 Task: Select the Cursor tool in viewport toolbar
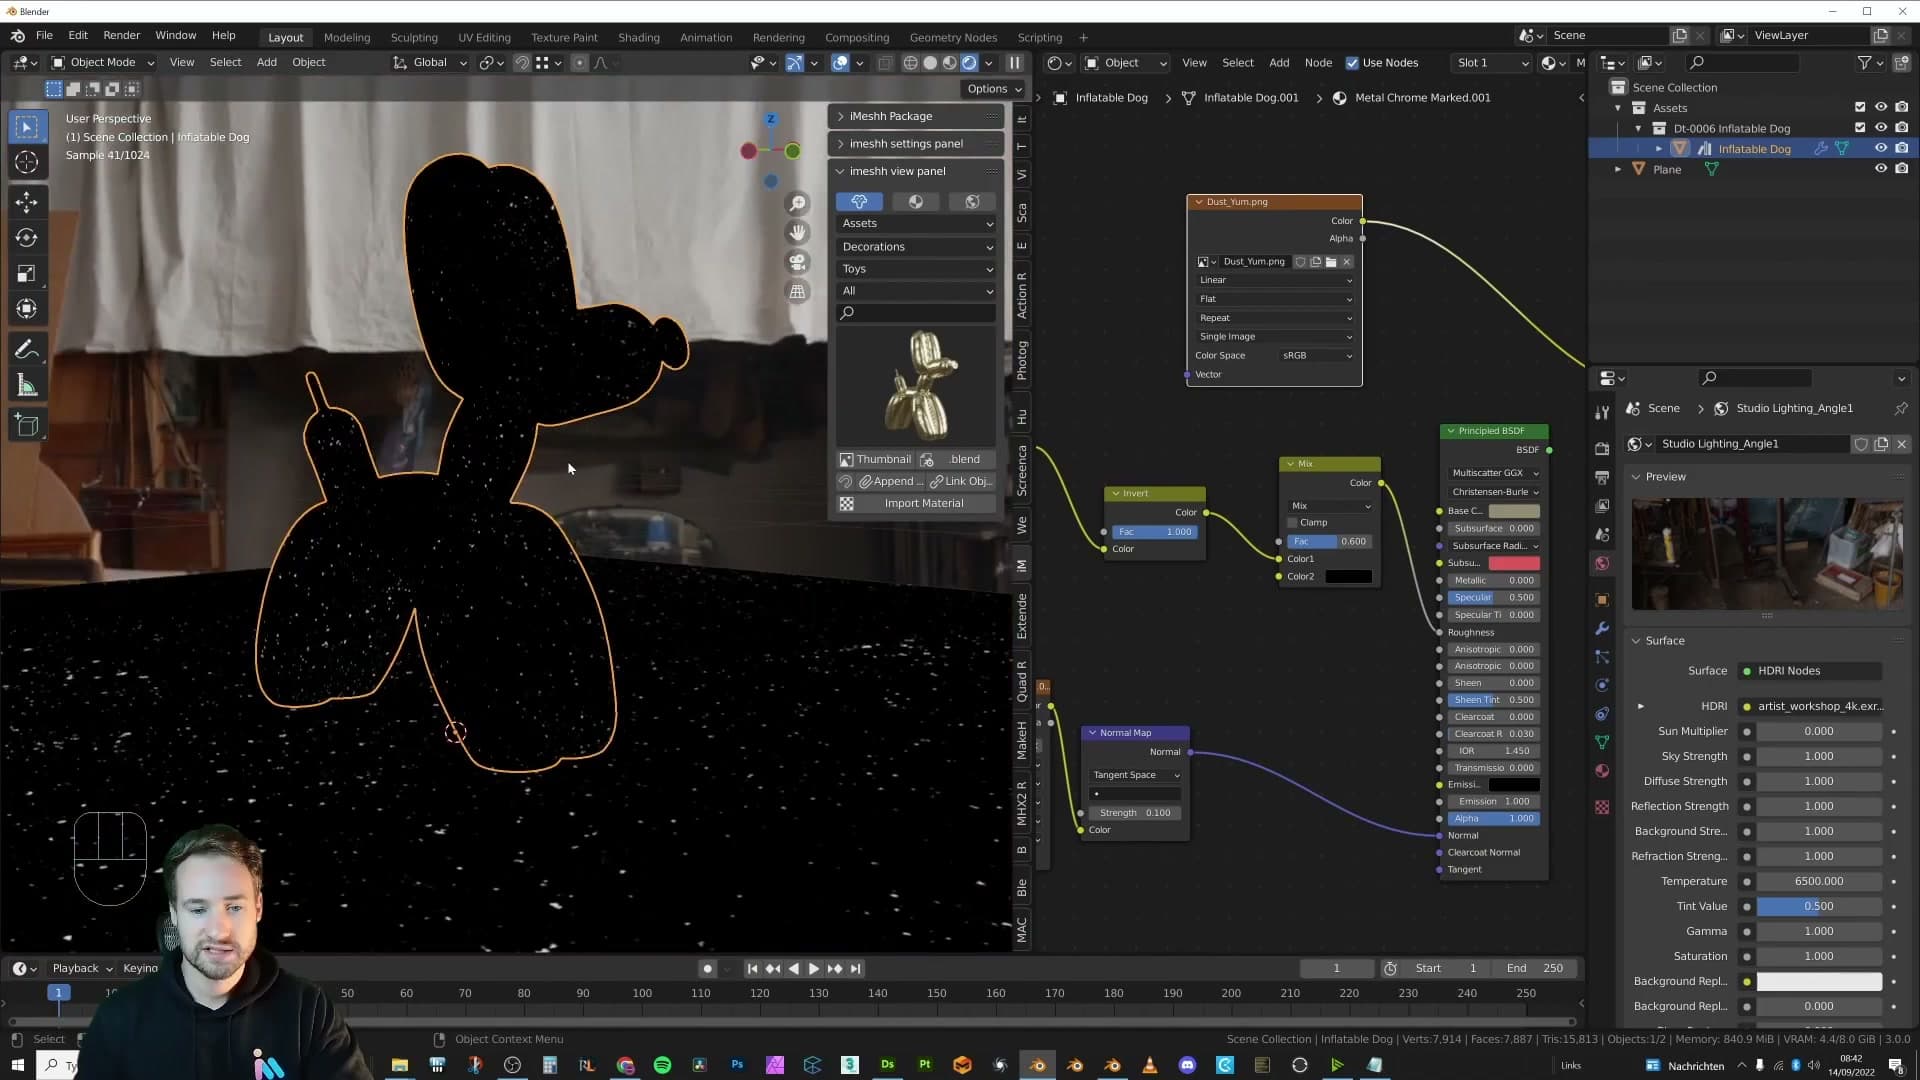(27, 162)
